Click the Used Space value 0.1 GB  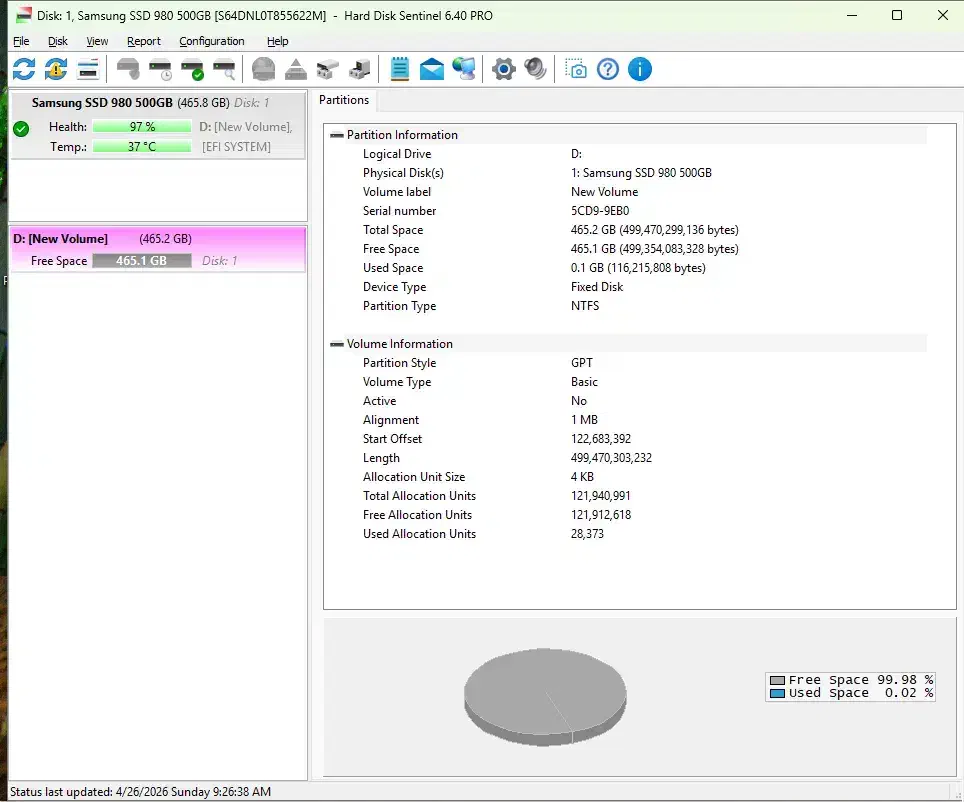click(x=638, y=268)
